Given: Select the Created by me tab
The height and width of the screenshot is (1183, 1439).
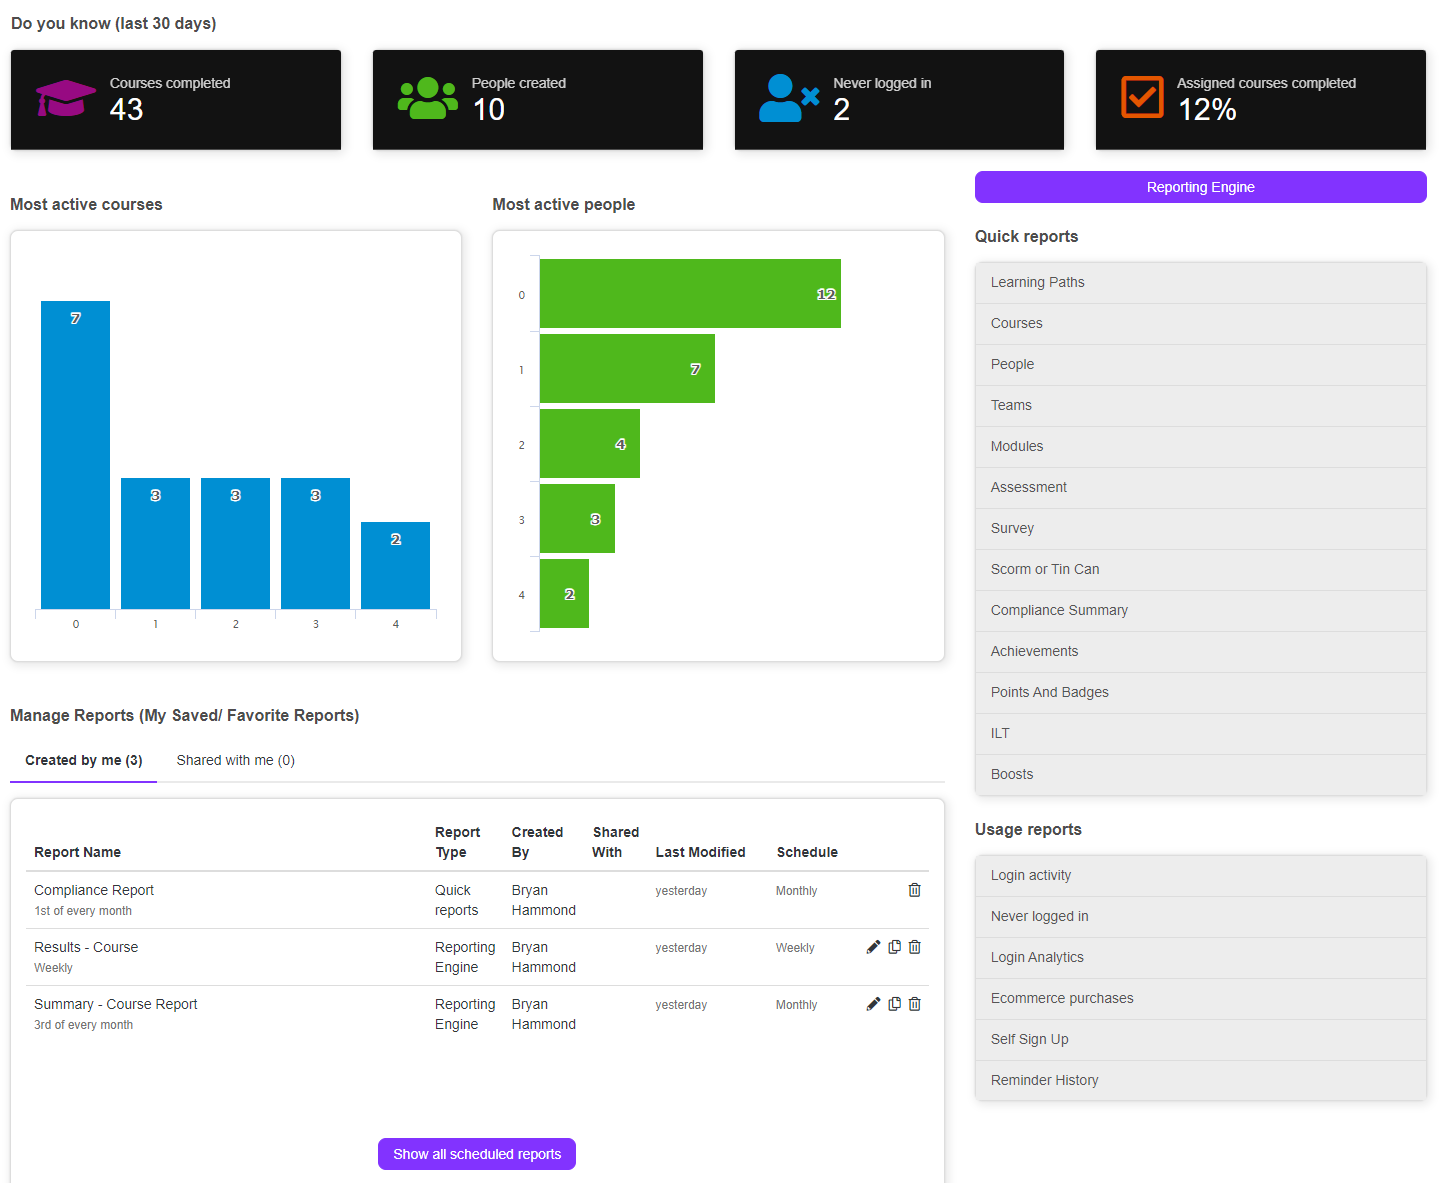Looking at the screenshot, I should click(83, 760).
